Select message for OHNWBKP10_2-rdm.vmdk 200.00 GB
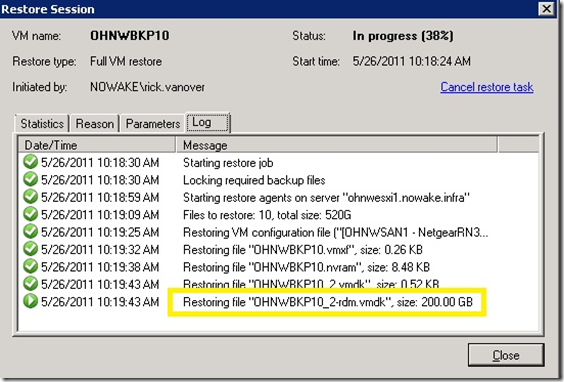Viewport: 564px width, 382px height. point(328,302)
